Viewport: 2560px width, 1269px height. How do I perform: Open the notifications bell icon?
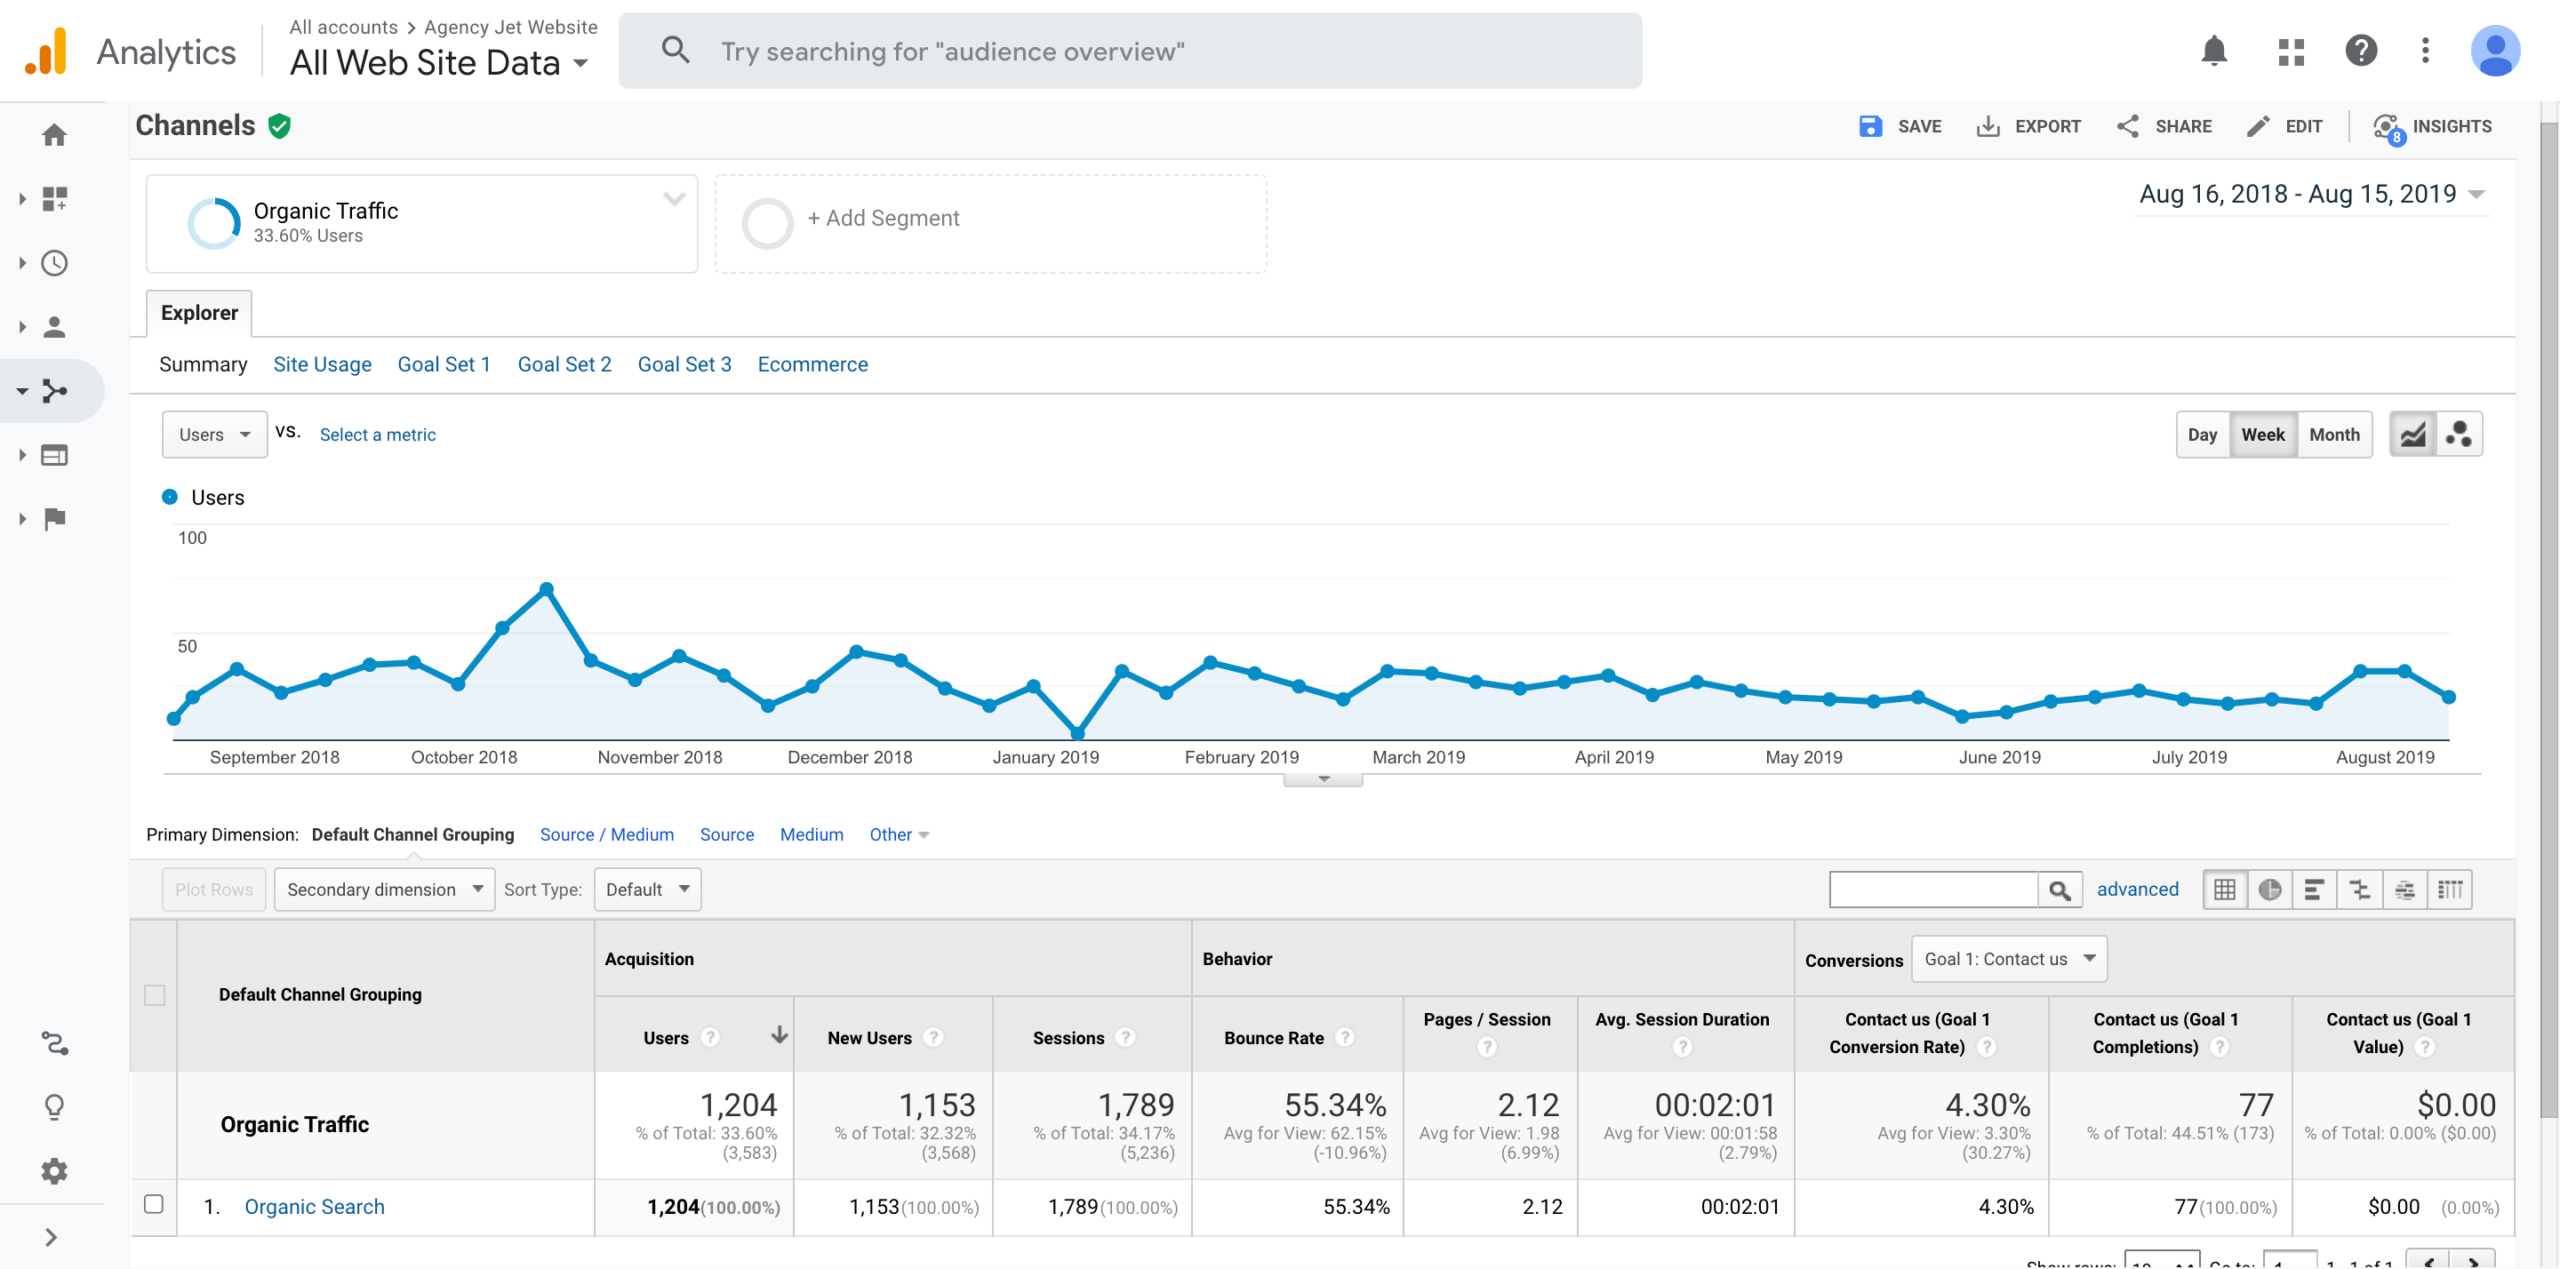click(2214, 50)
